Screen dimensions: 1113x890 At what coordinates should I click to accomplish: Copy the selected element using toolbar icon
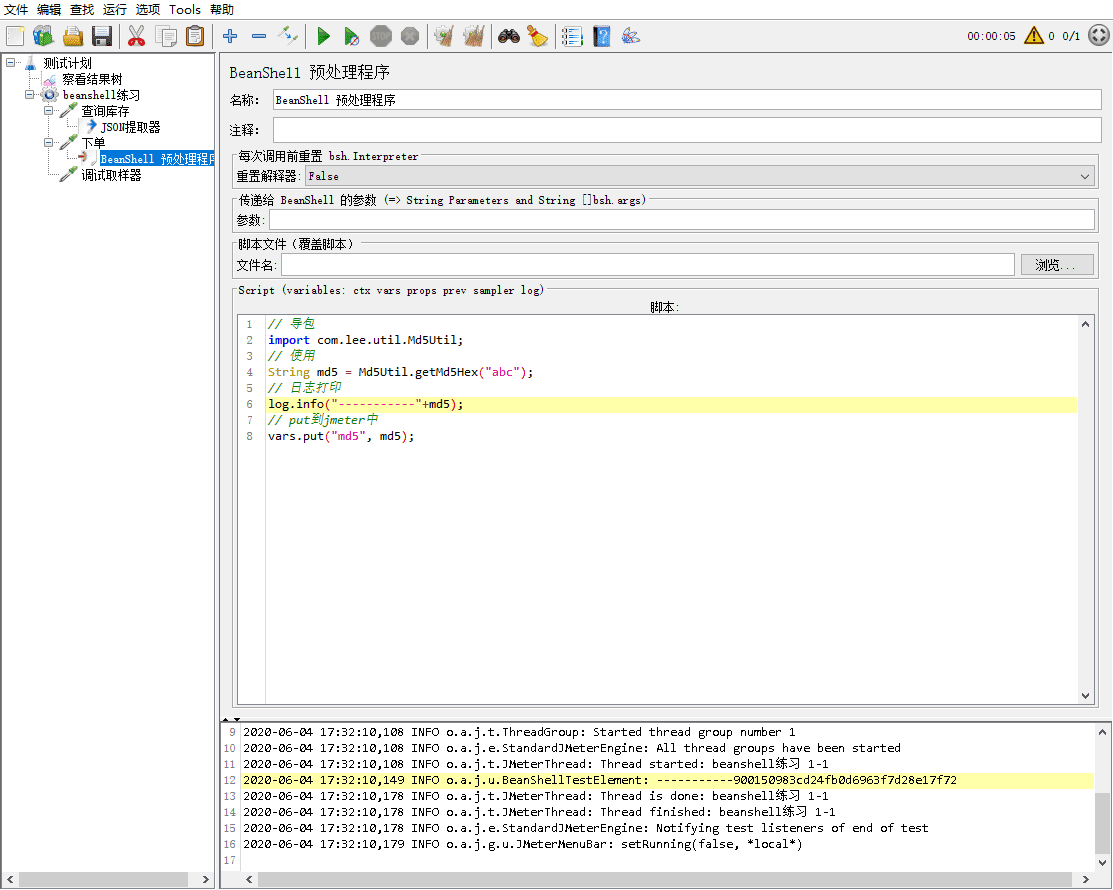coord(166,35)
